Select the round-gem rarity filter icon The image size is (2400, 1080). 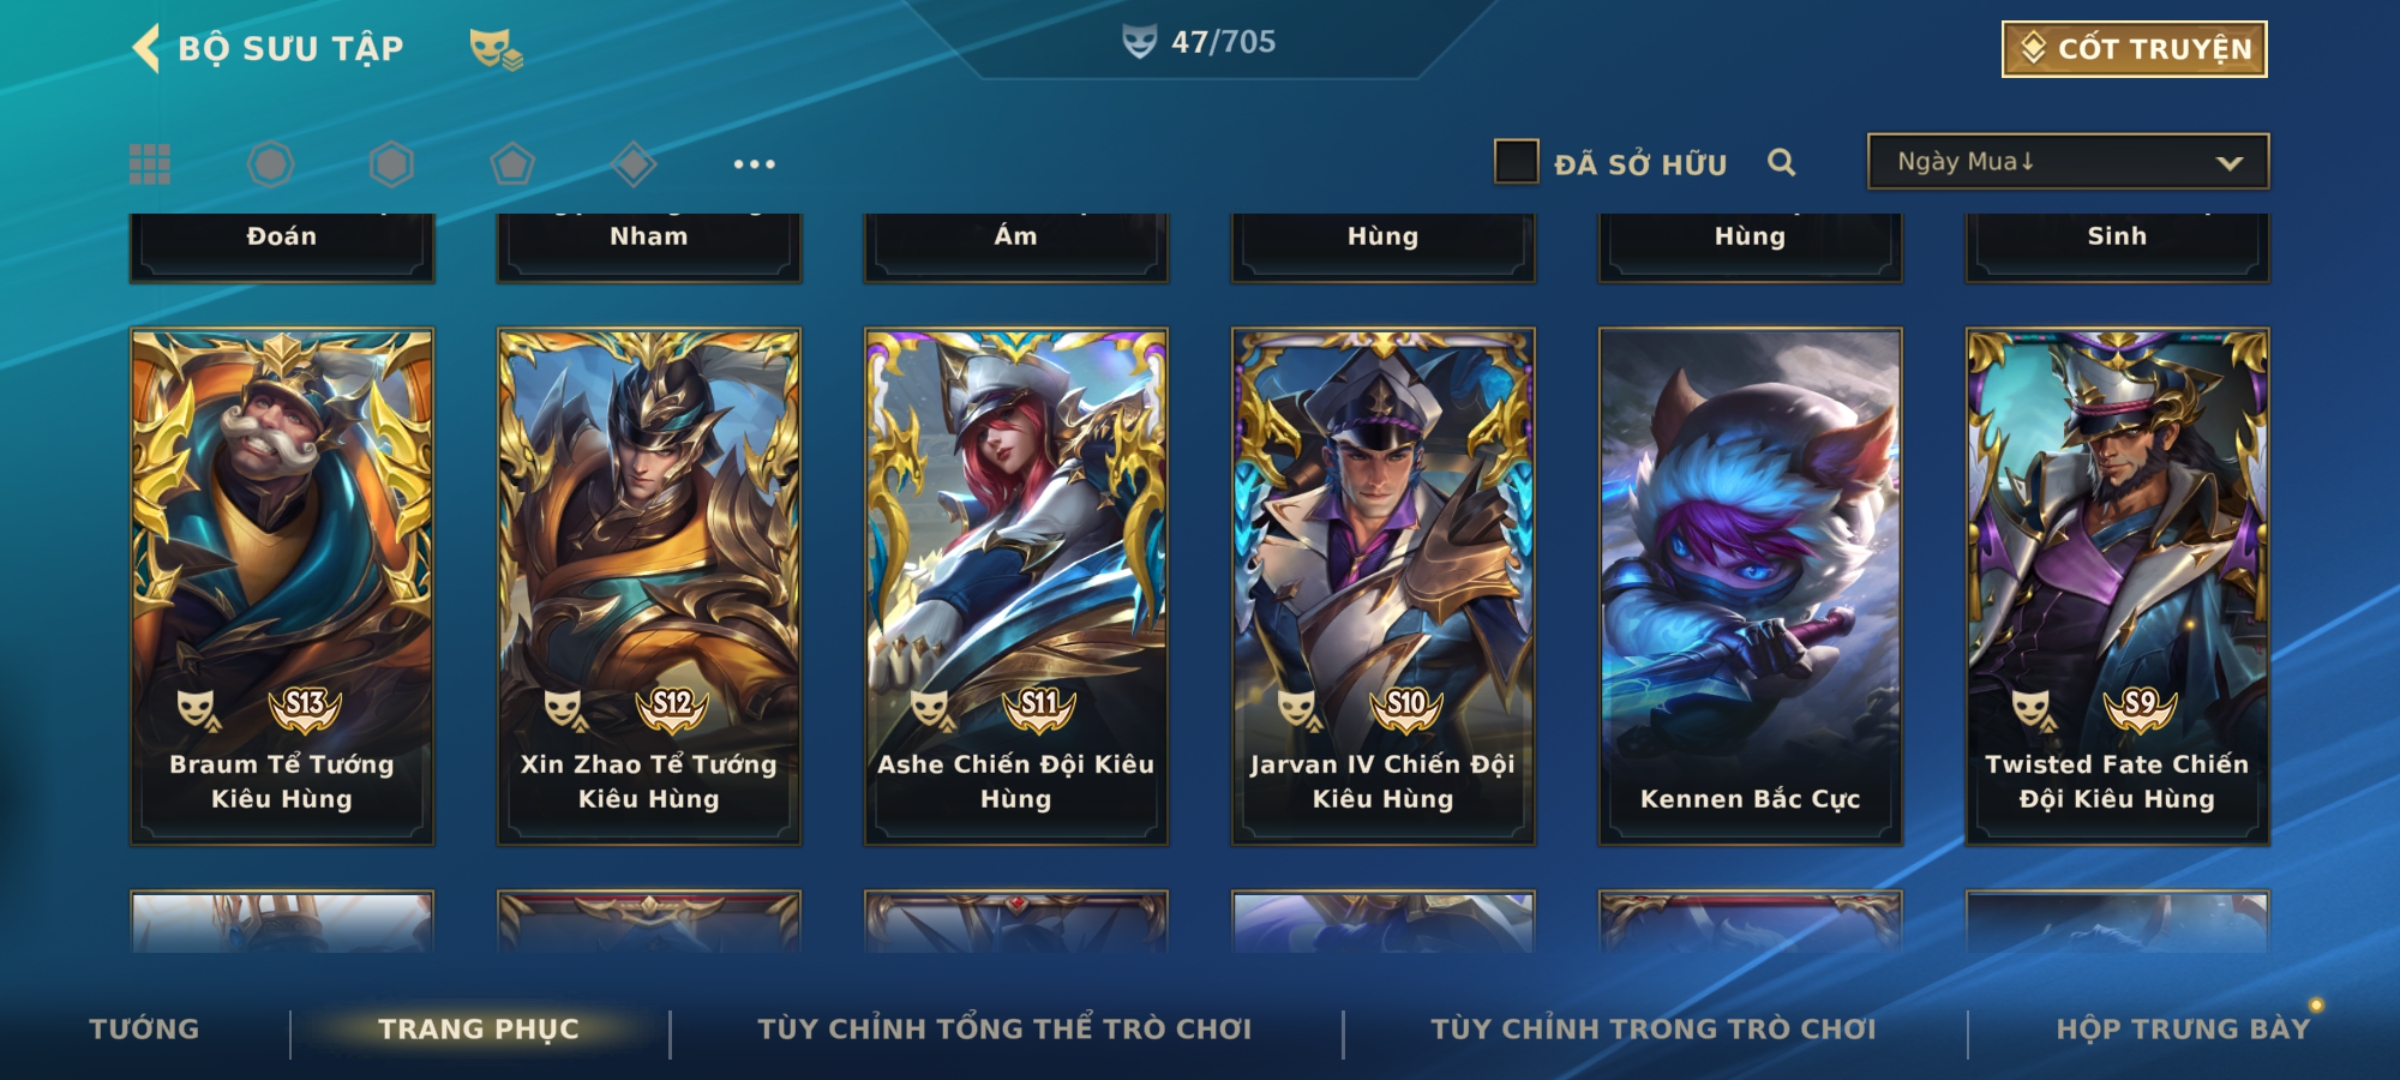tap(271, 164)
